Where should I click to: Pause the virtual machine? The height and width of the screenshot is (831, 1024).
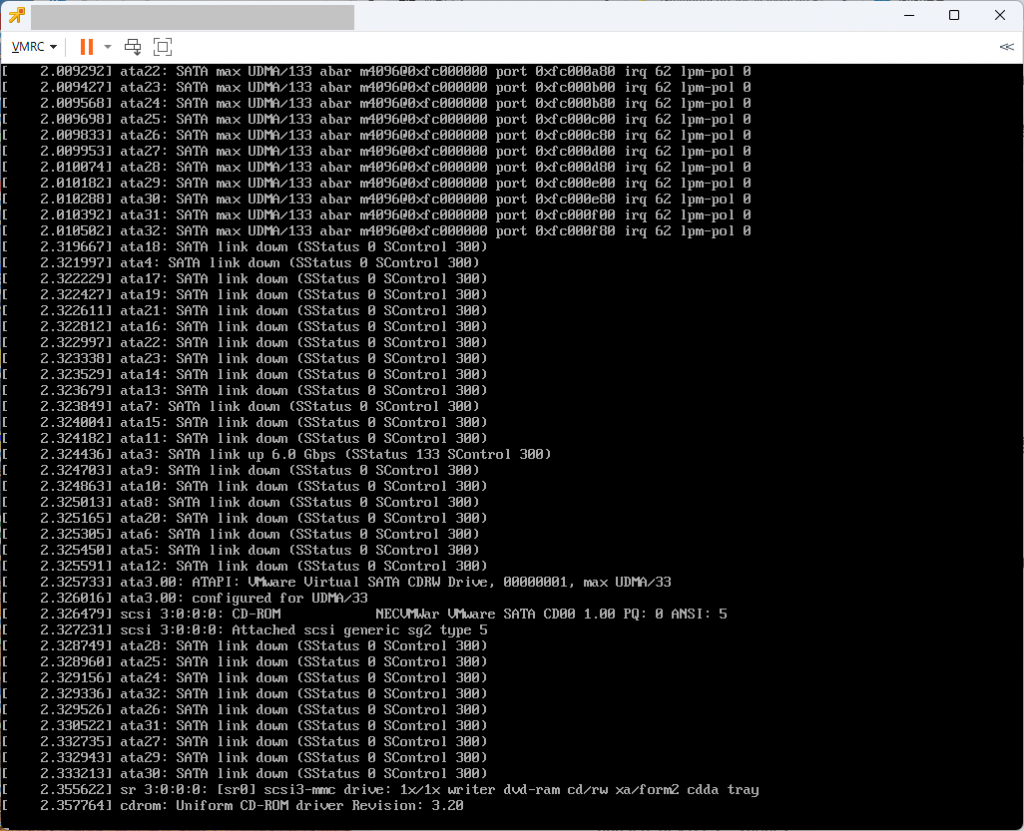[x=87, y=47]
